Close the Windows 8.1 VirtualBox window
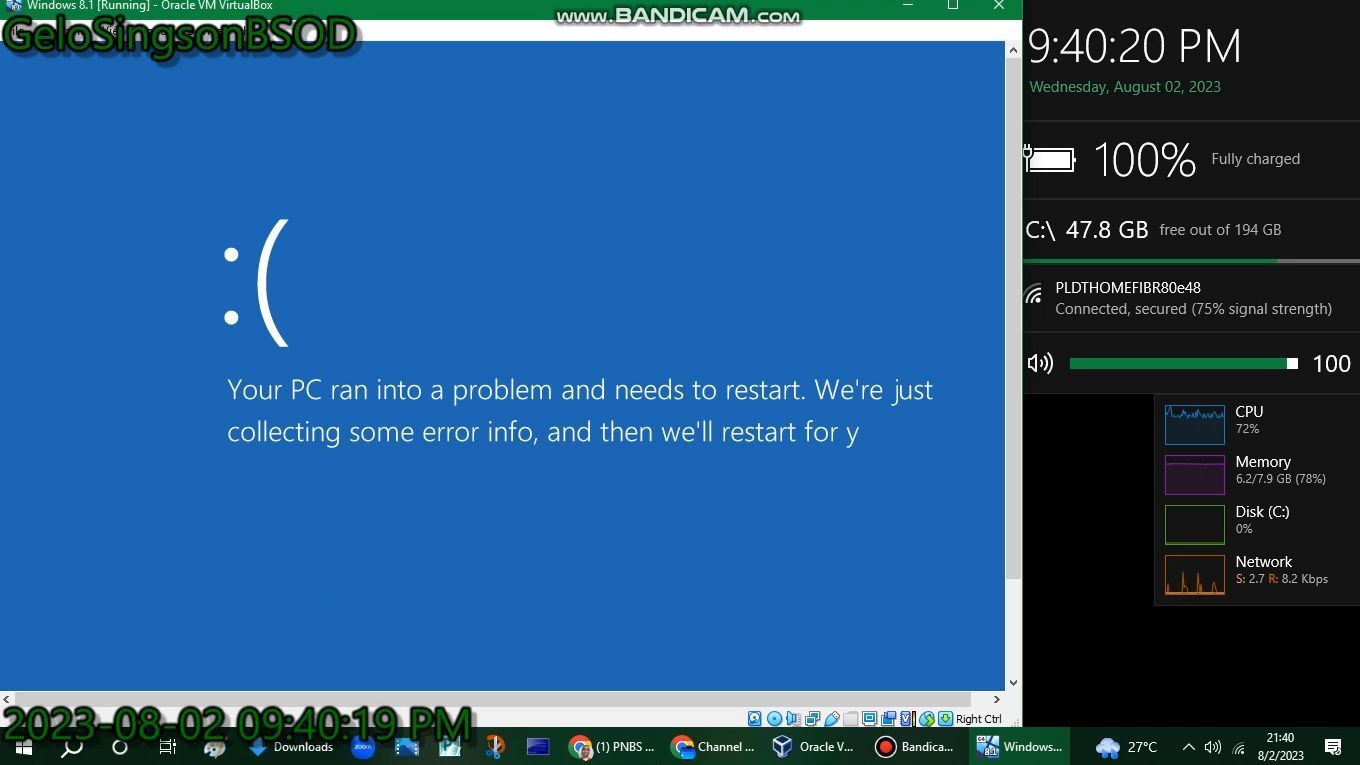 pyautogui.click(x=999, y=6)
